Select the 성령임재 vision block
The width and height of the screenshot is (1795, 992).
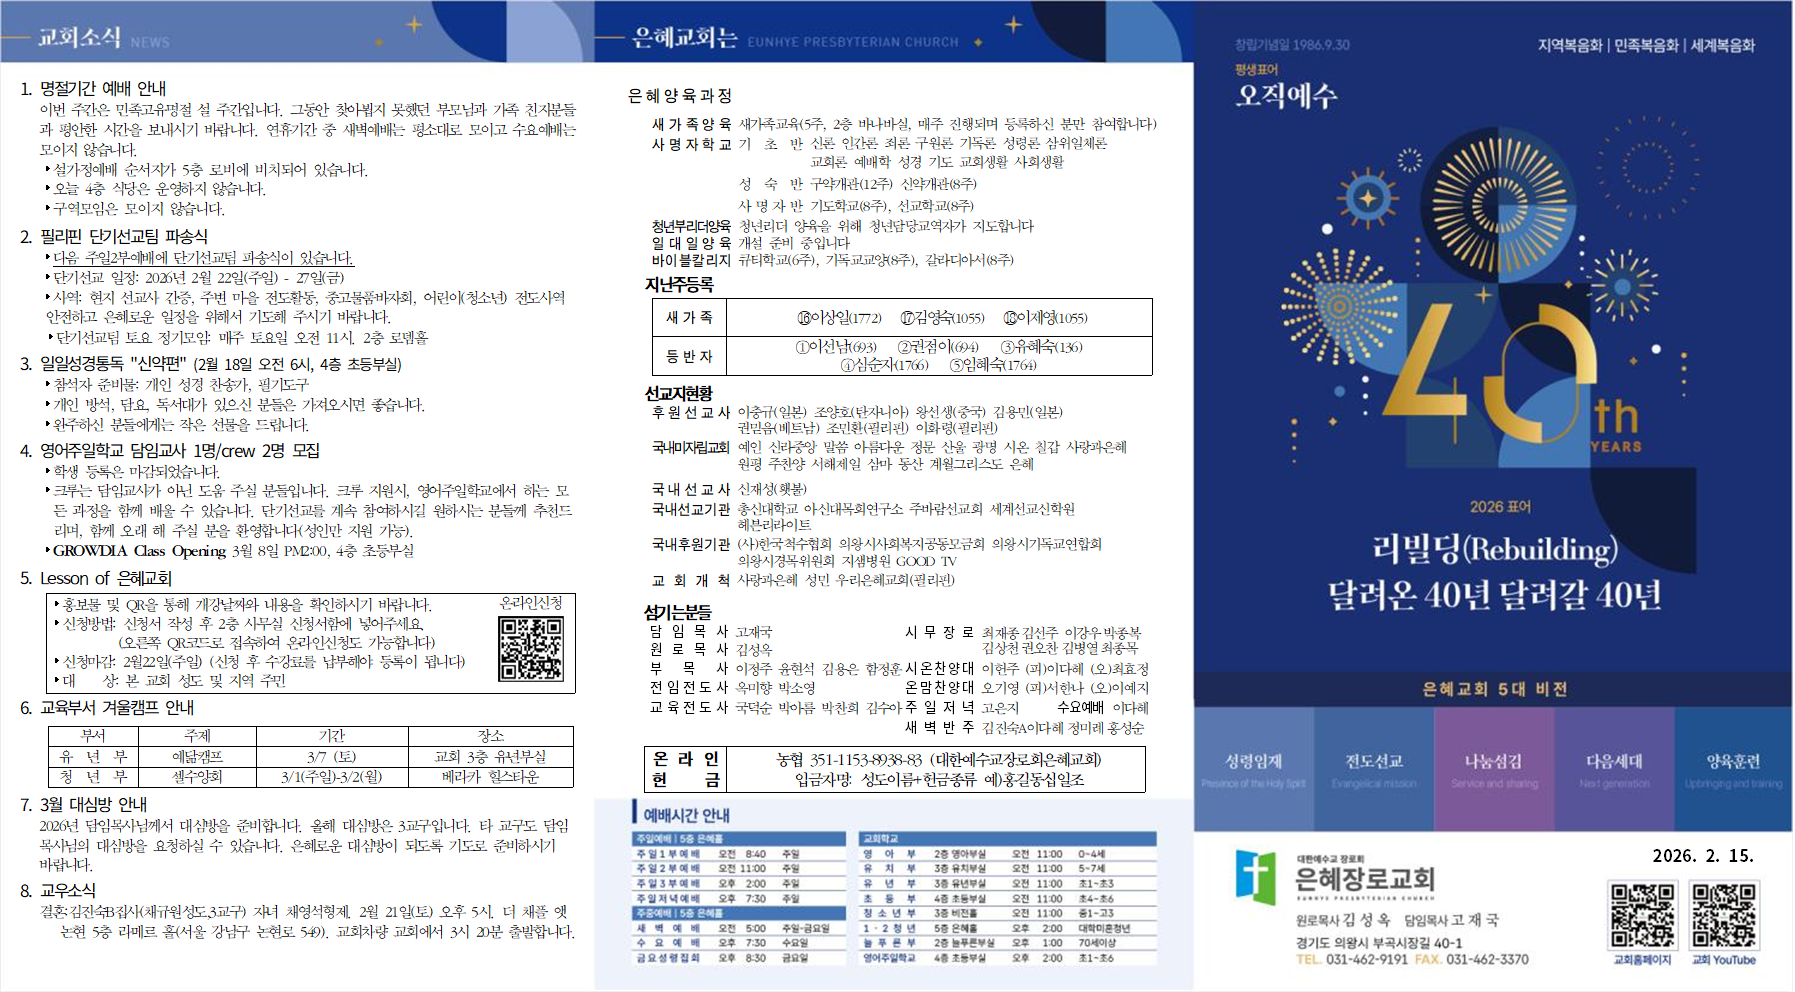point(1253,769)
